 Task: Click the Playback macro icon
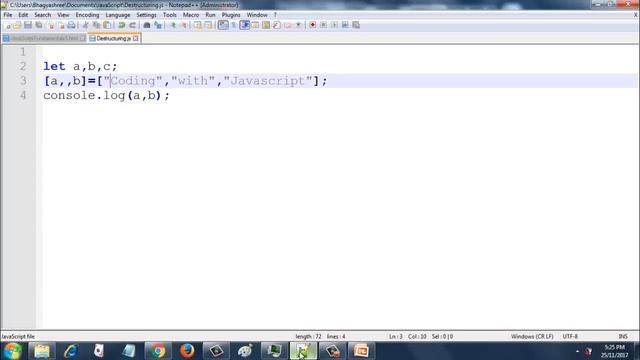334,25
